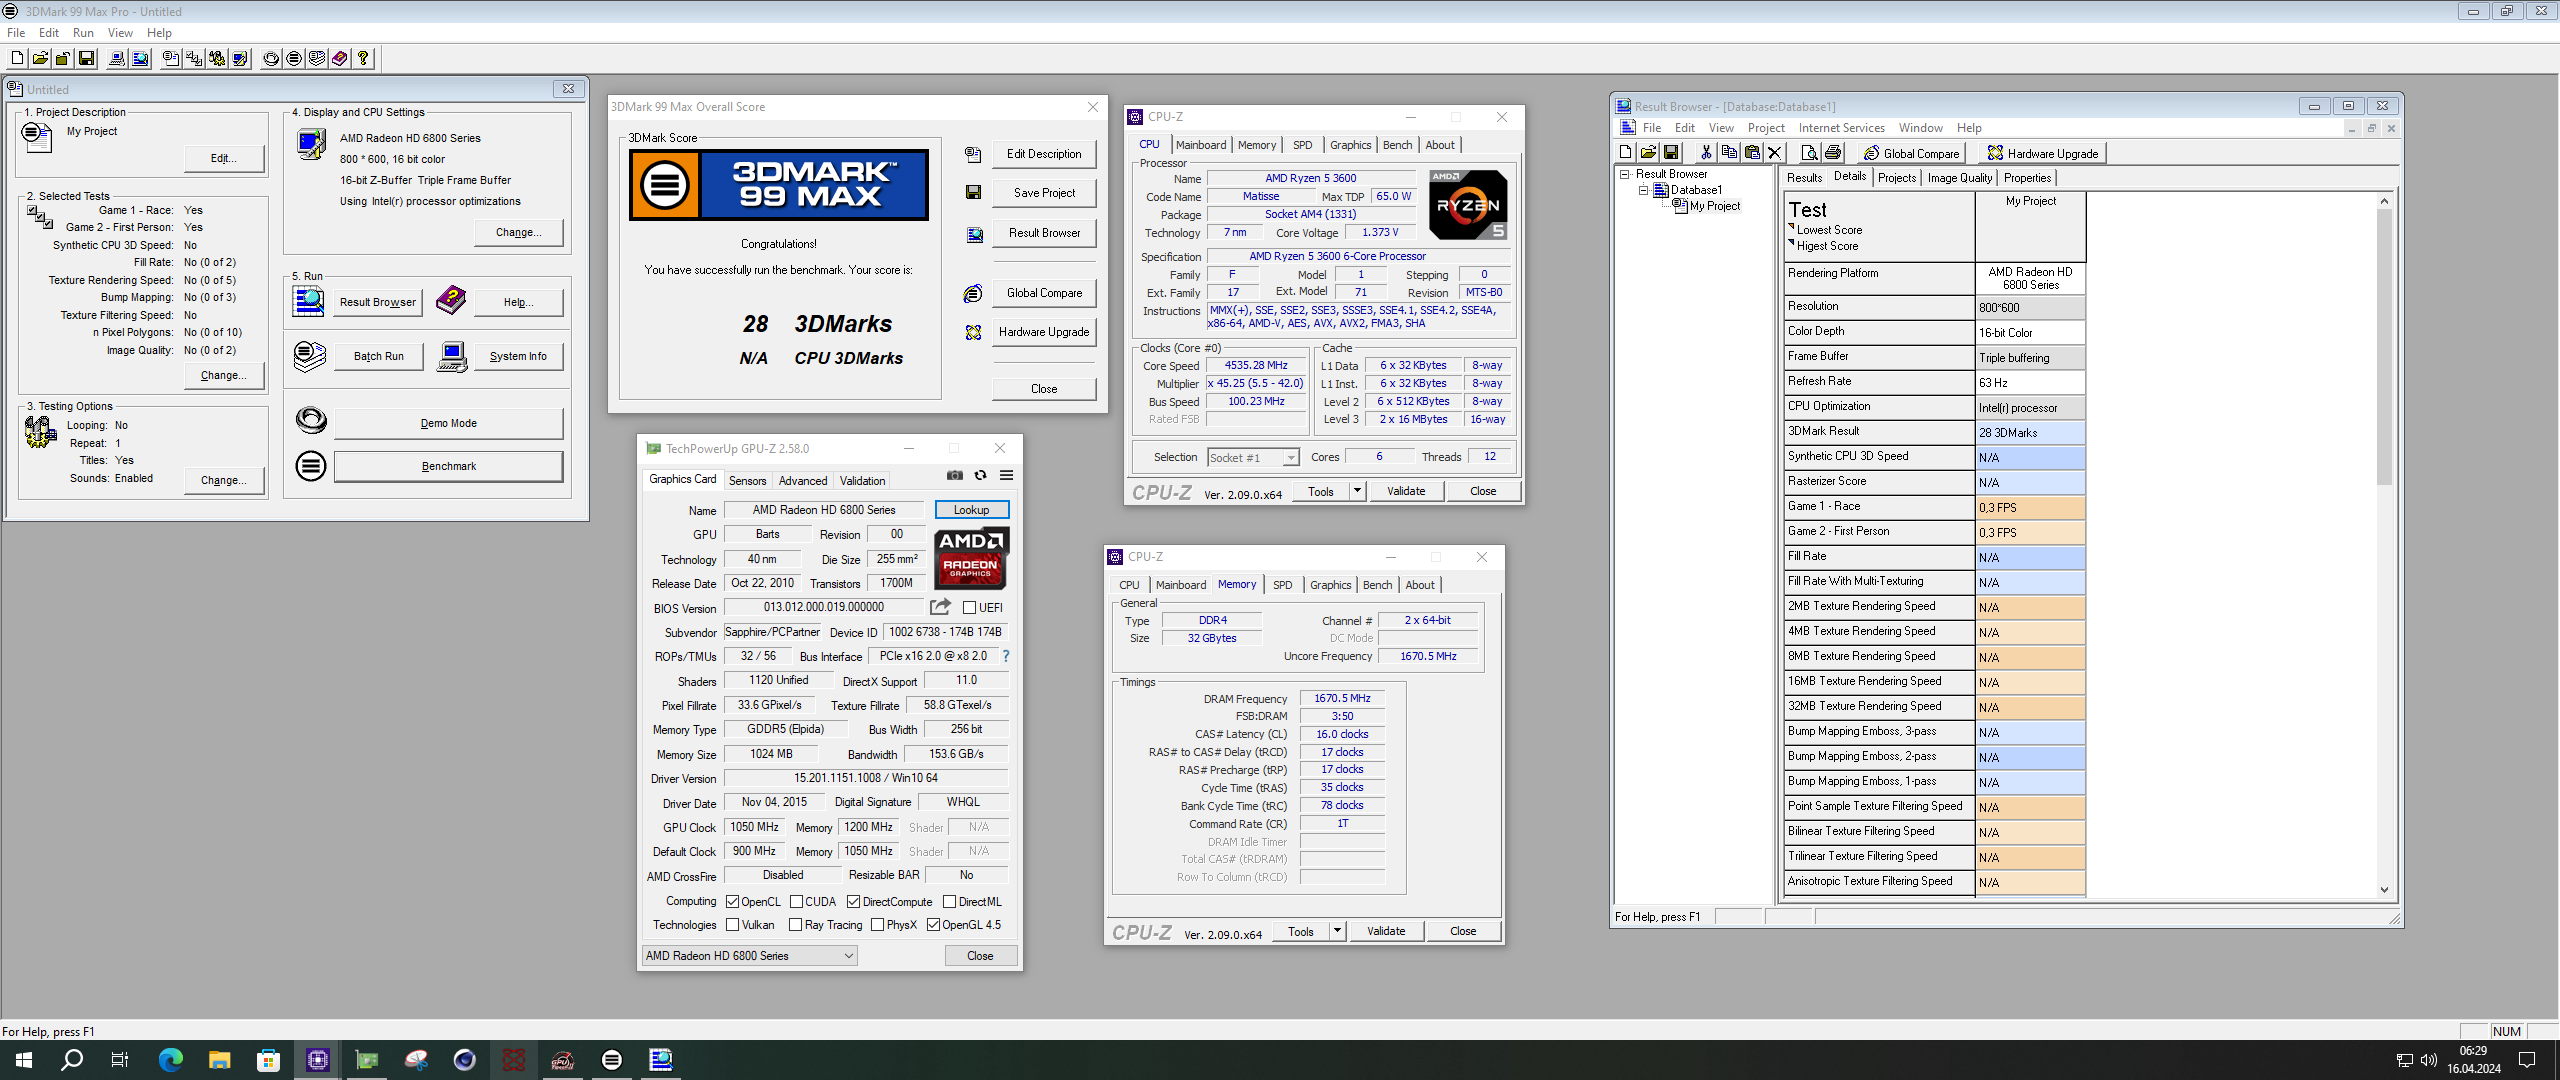Click the yellow question mark Help icon in the 3DMark toolbar
The height and width of the screenshot is (1080, 2560).
click(363, 58)
